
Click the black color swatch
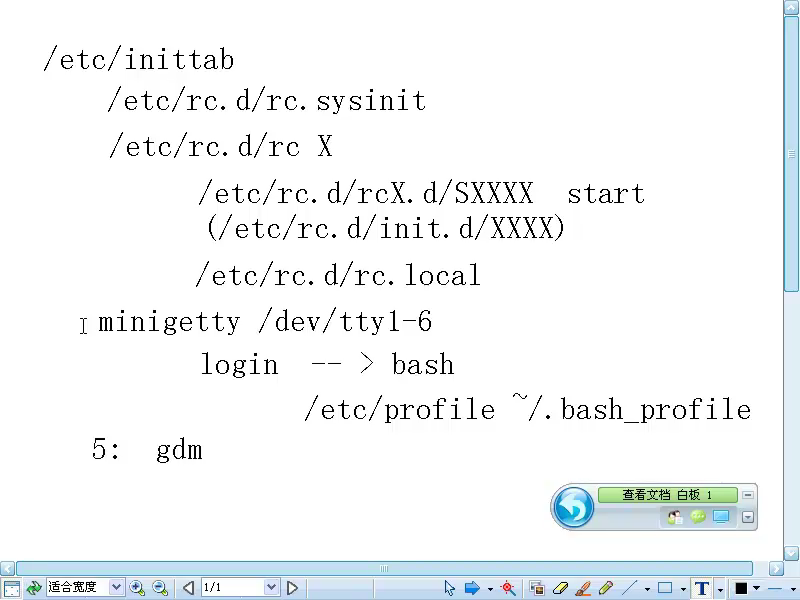741,588
